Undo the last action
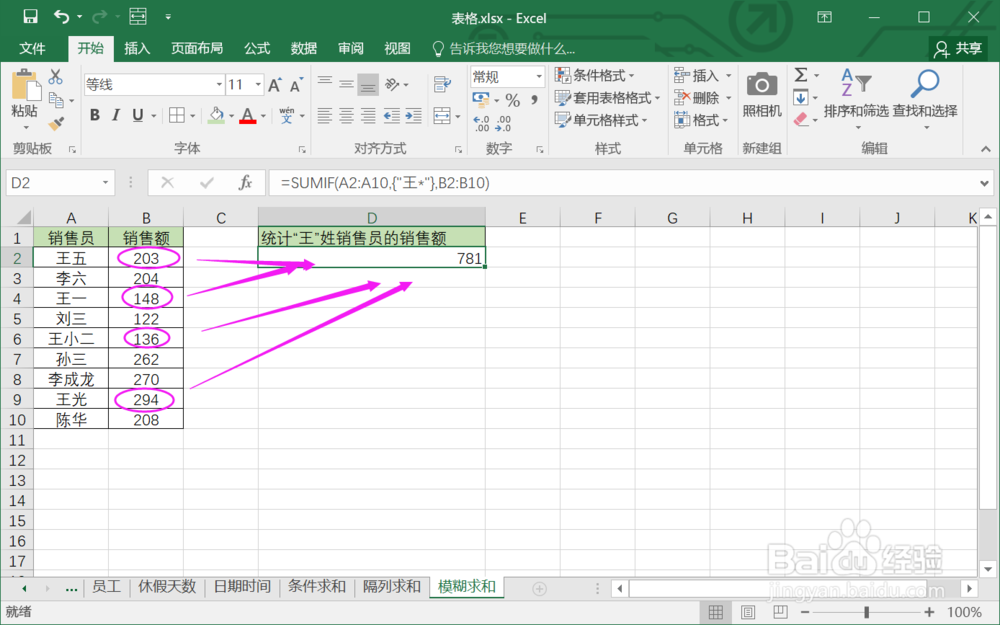The height and width of the screenshot is (625, 1000). point(61,17)
